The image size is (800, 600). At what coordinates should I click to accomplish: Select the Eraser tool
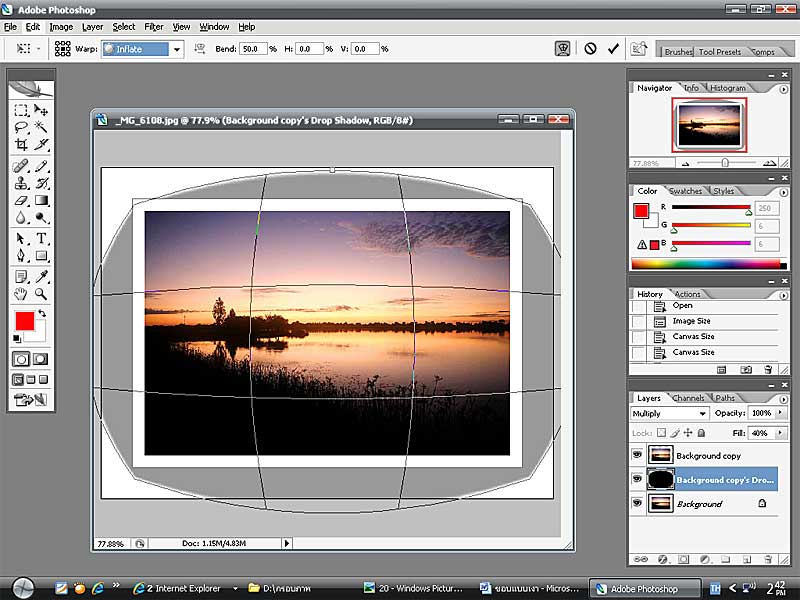[x=21, y=201]
